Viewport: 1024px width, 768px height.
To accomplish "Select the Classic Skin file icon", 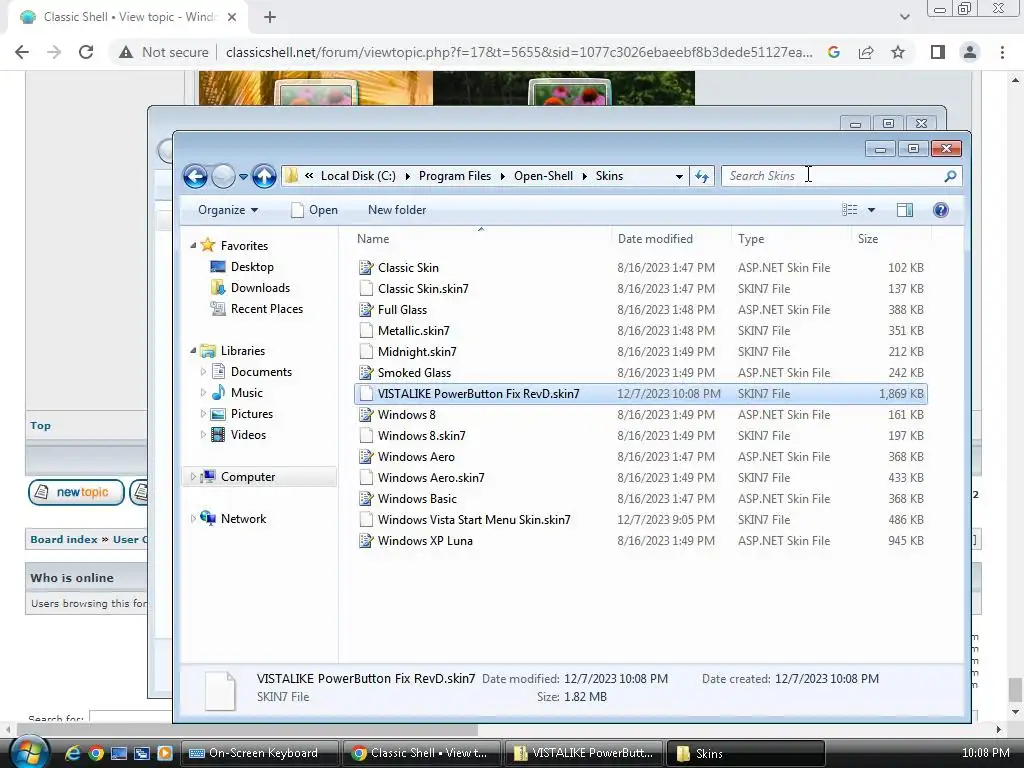I will point(366,268).
